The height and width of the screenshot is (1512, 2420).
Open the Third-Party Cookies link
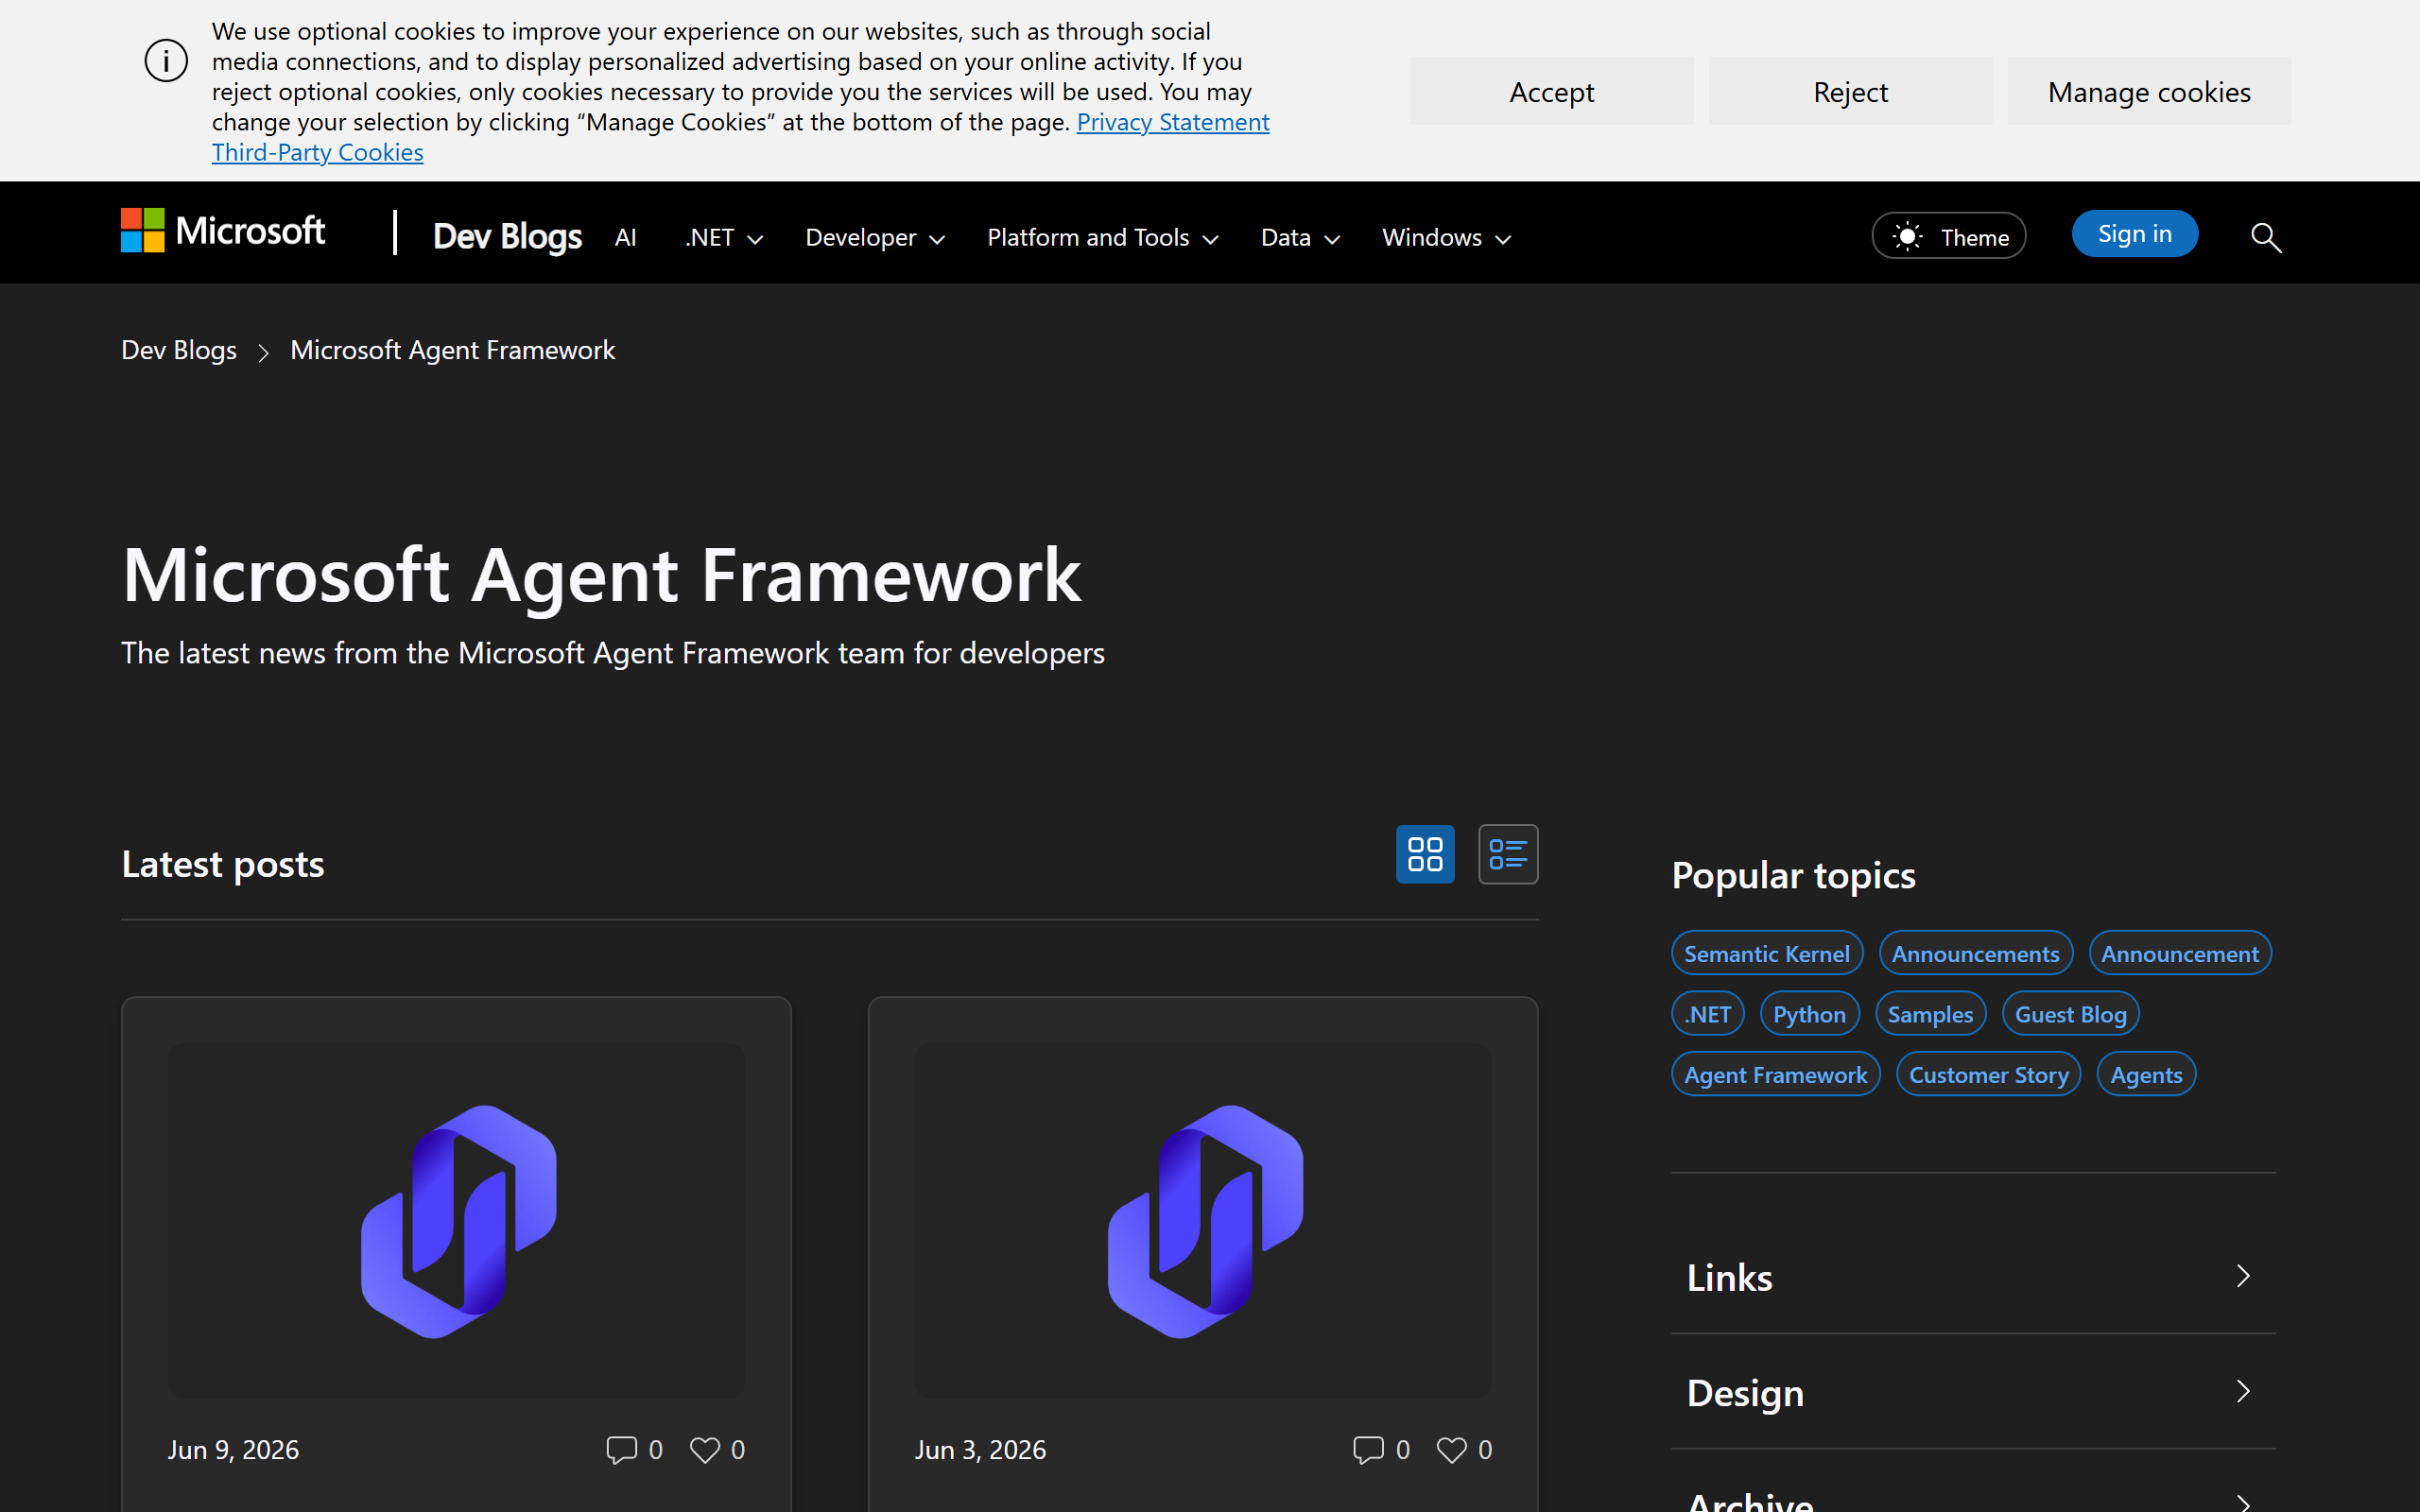[x=318, y=152]
